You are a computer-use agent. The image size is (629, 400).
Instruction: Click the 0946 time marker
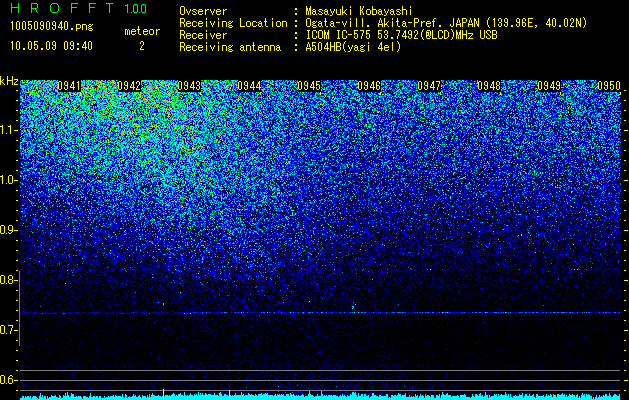(369, 86)
